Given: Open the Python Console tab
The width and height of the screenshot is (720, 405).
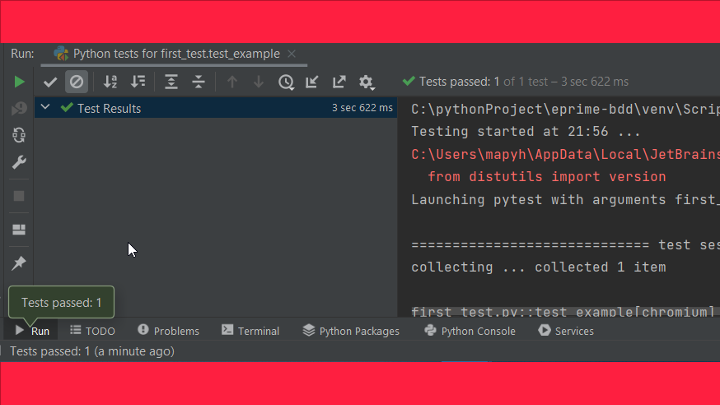Looking at the screenshot, I should click(x=470, y=331).
